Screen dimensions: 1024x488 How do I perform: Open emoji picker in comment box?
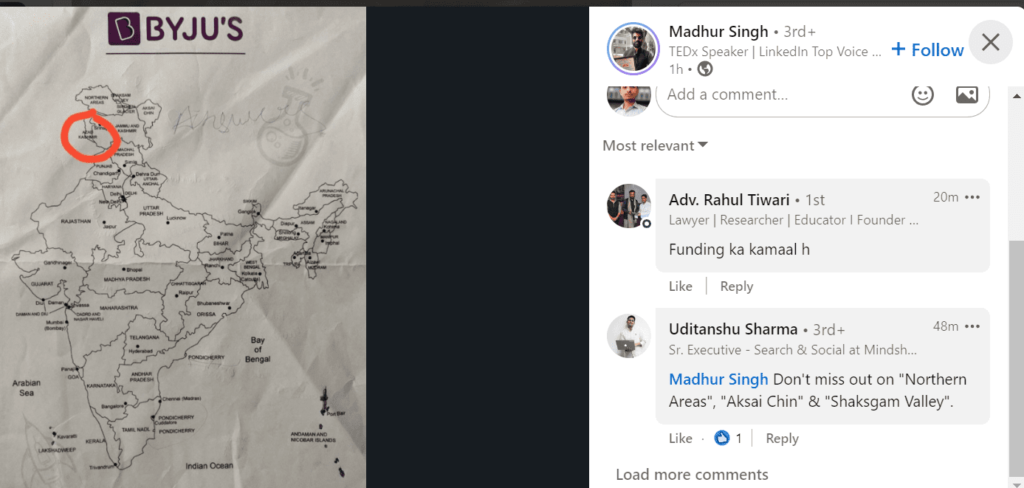tap(922, 95)
